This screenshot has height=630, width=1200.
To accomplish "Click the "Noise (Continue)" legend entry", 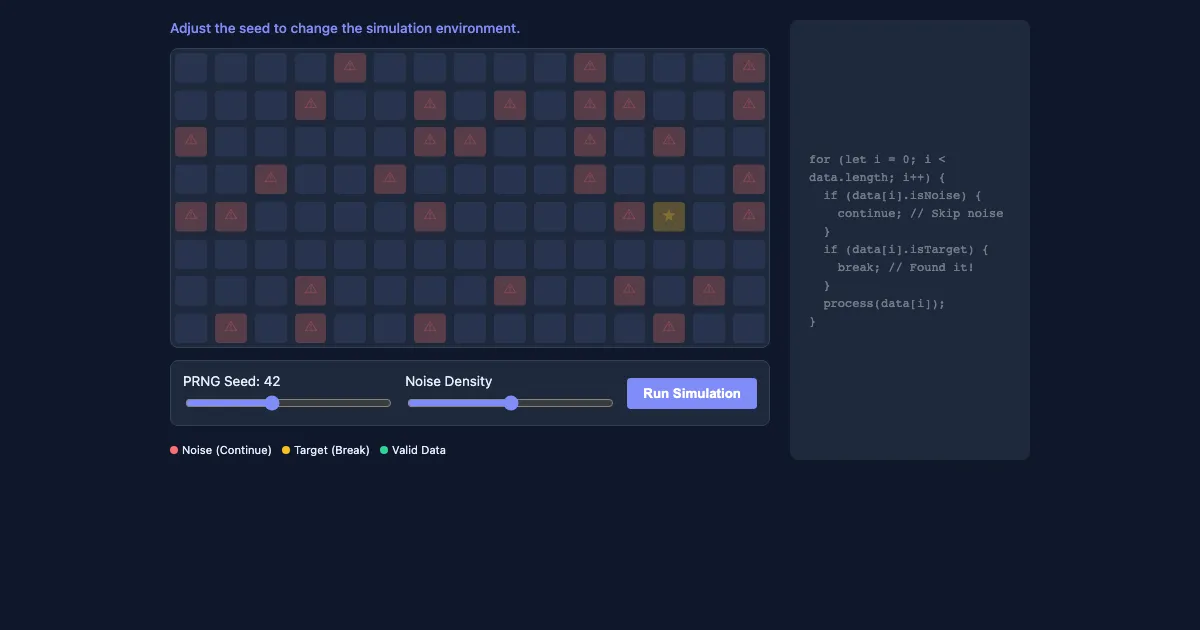I will pos(221,450).
